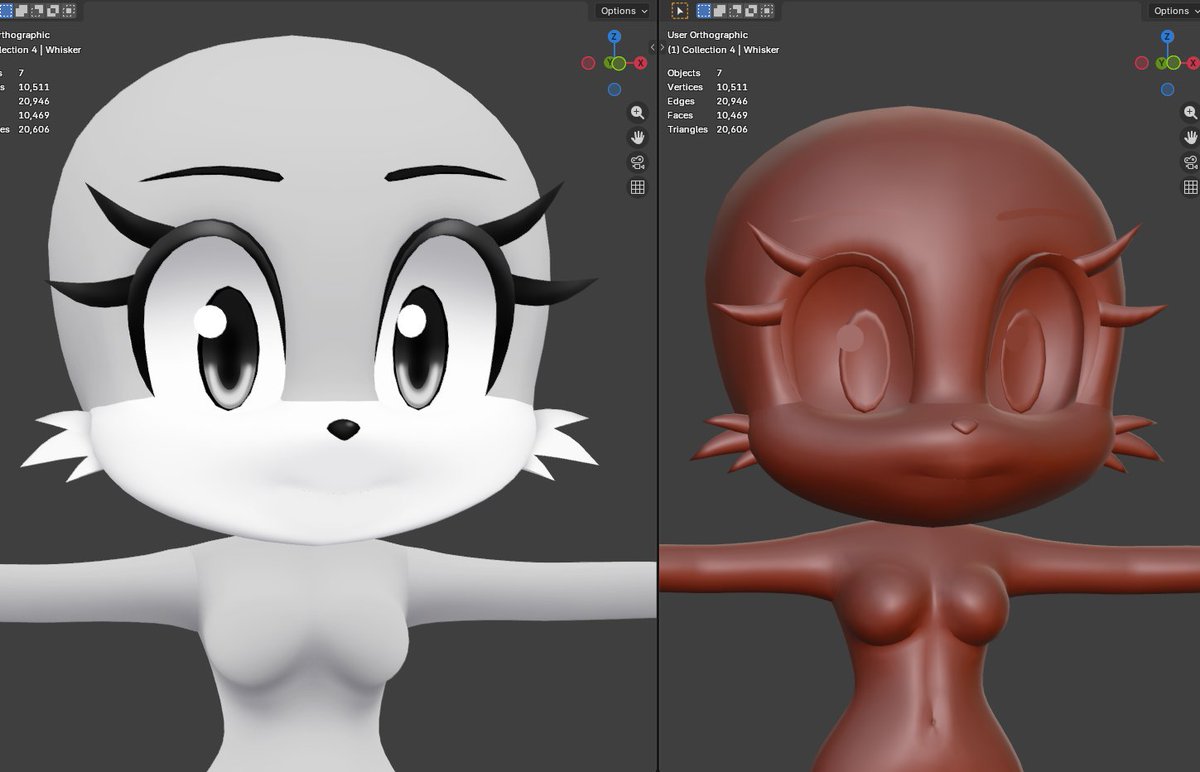The image size is (1200, 772).
Task: Toggle perspective/orthographic grid icon in right viewport
Action: [x=1190, y=187]
